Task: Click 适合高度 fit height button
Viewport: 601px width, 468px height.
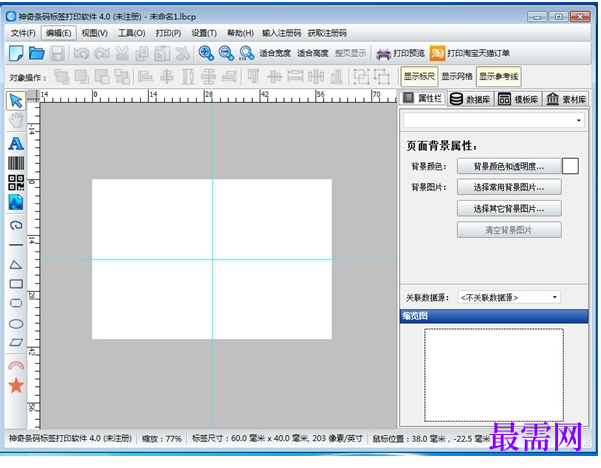Action: point(312,53)
